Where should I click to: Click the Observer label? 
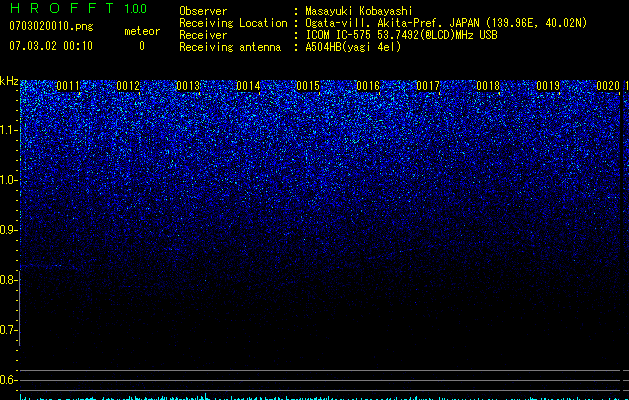click(x=203, y=11)
